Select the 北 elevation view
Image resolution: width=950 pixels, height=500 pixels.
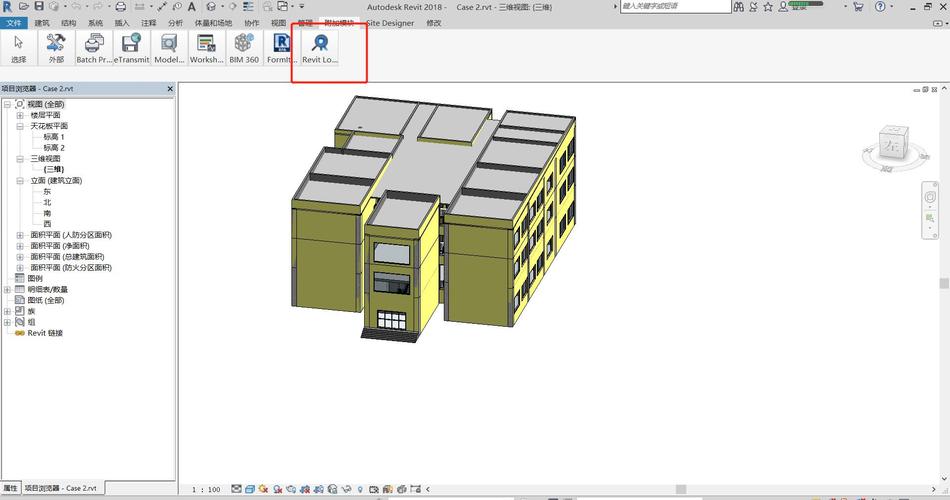(x=47, y=202)
